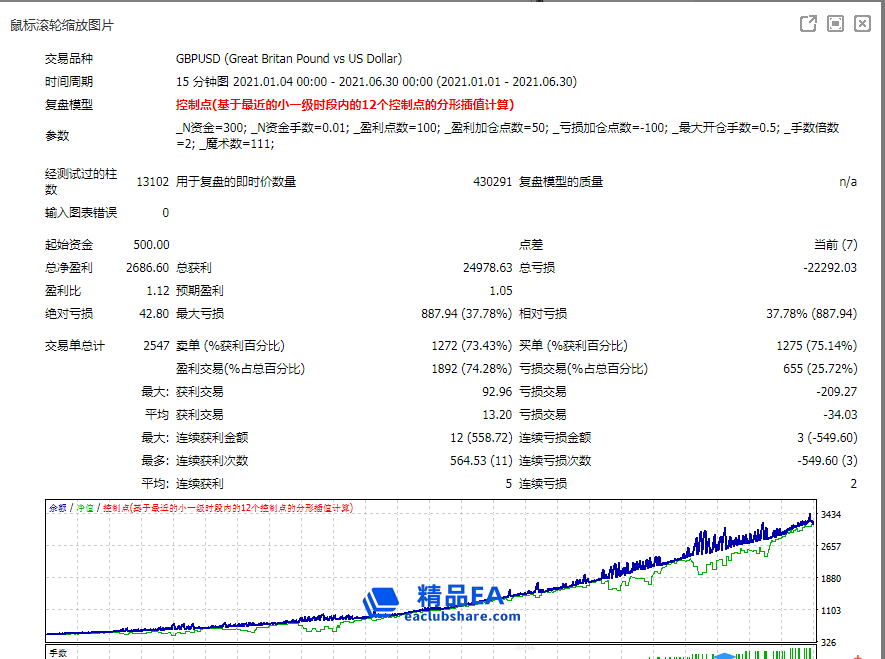Click the 点差 当前 (7) value
885x659 pixels.
835,245
